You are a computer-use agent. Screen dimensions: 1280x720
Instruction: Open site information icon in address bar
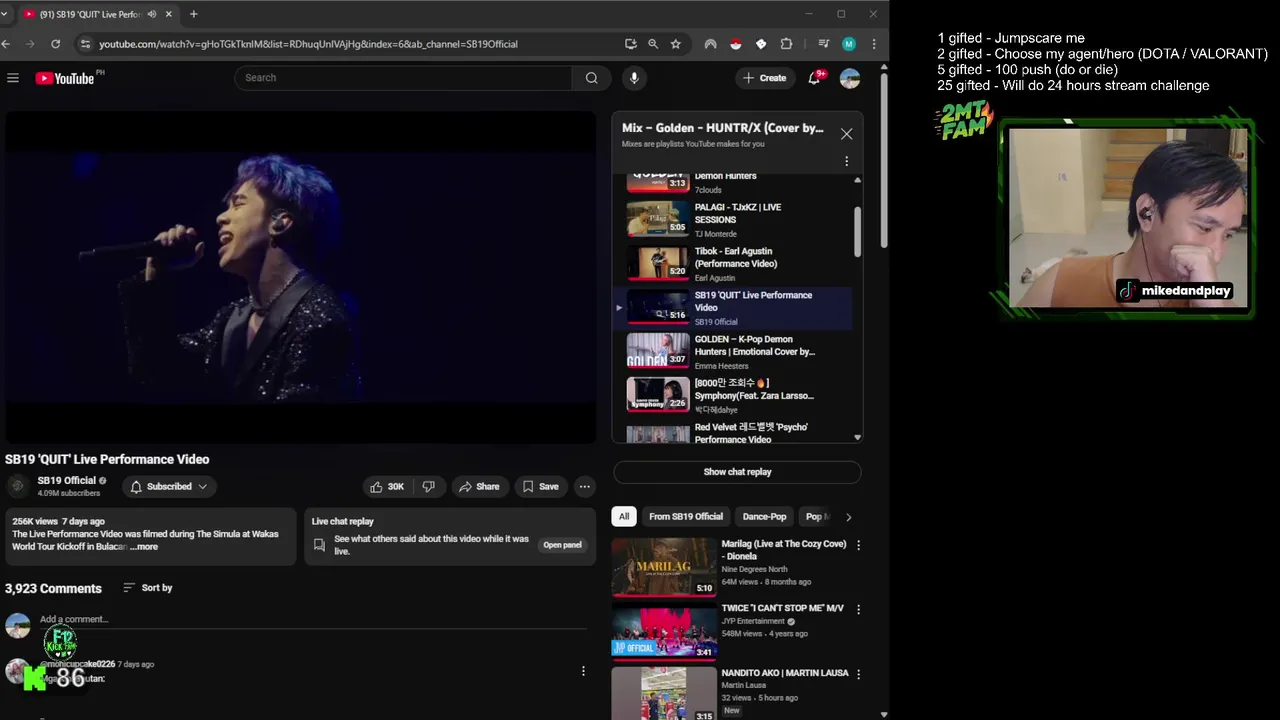pyautogui.click(x=85, y=44)
